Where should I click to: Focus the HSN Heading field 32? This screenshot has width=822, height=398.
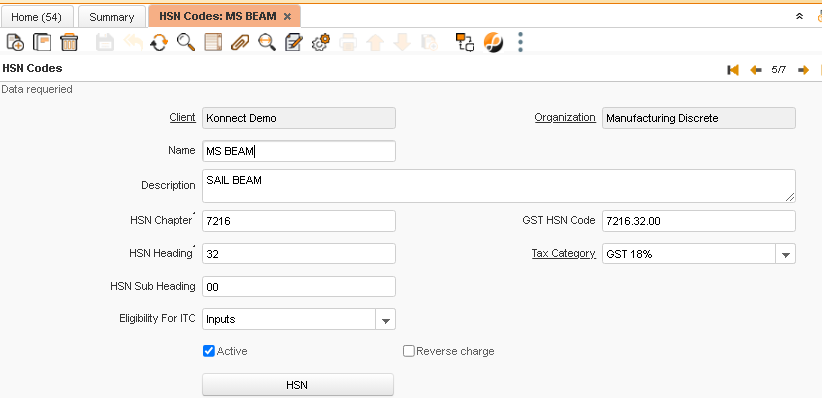pos(299,254)
